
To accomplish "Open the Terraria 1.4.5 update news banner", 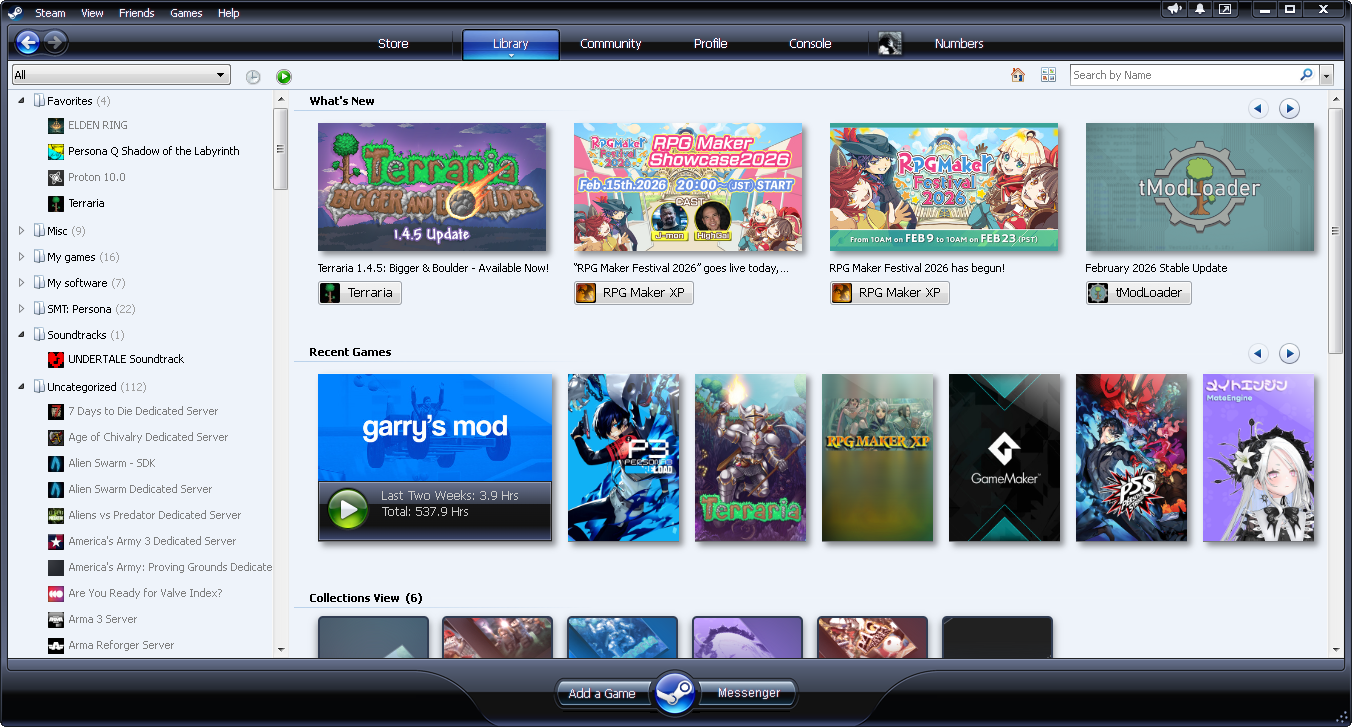I will pyautogui.click(x=432, y=187).
